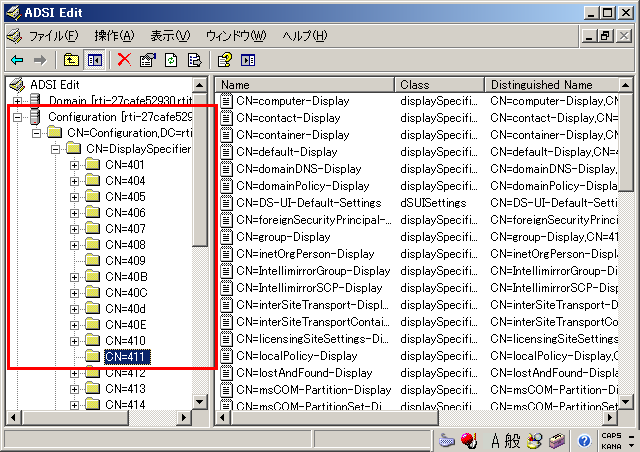Screen dimensions: 640x452
Task: Click the dSUISettings class cell
Action: pyautogui.click(x=433, y=203)
